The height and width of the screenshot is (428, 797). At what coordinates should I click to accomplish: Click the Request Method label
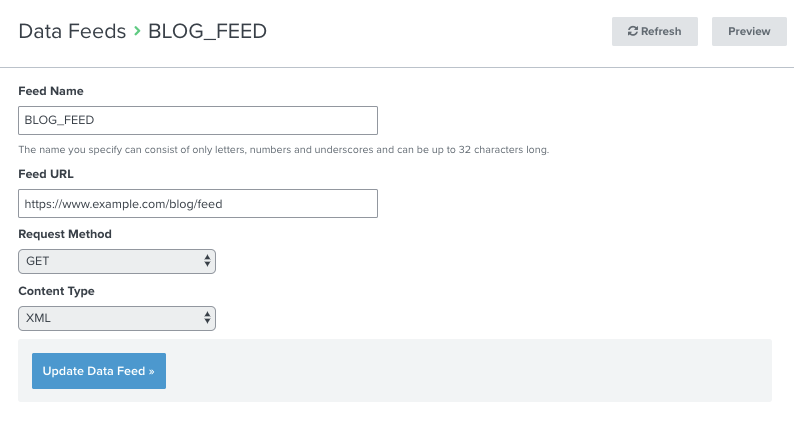65,234
